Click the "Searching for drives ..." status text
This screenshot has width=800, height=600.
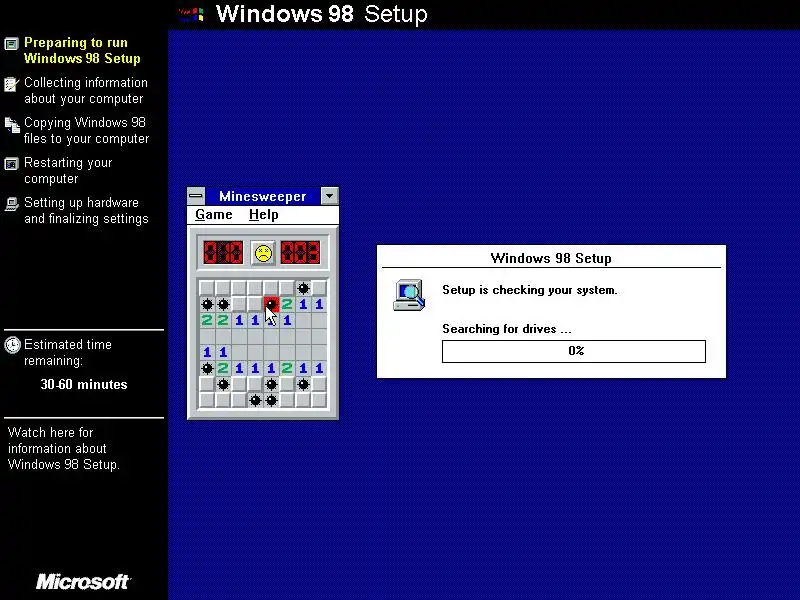pyautogui.click(x=507, y=329)
